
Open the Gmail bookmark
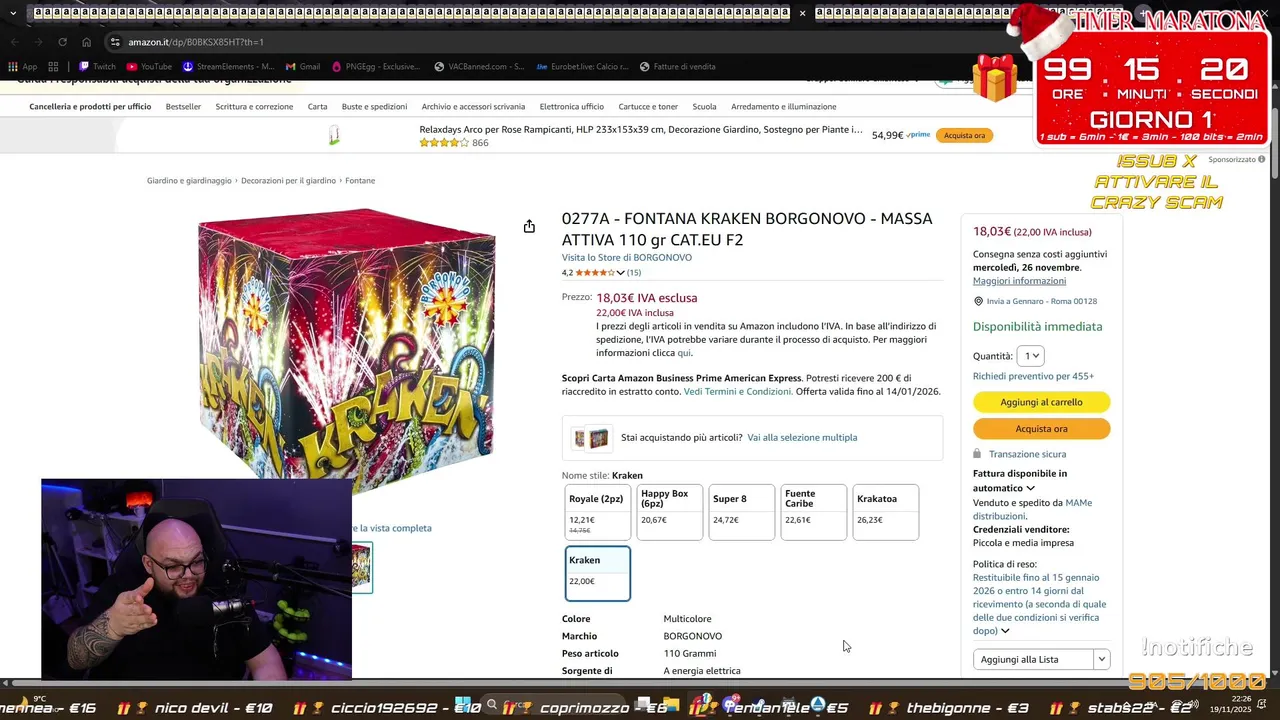coord(303,67)
